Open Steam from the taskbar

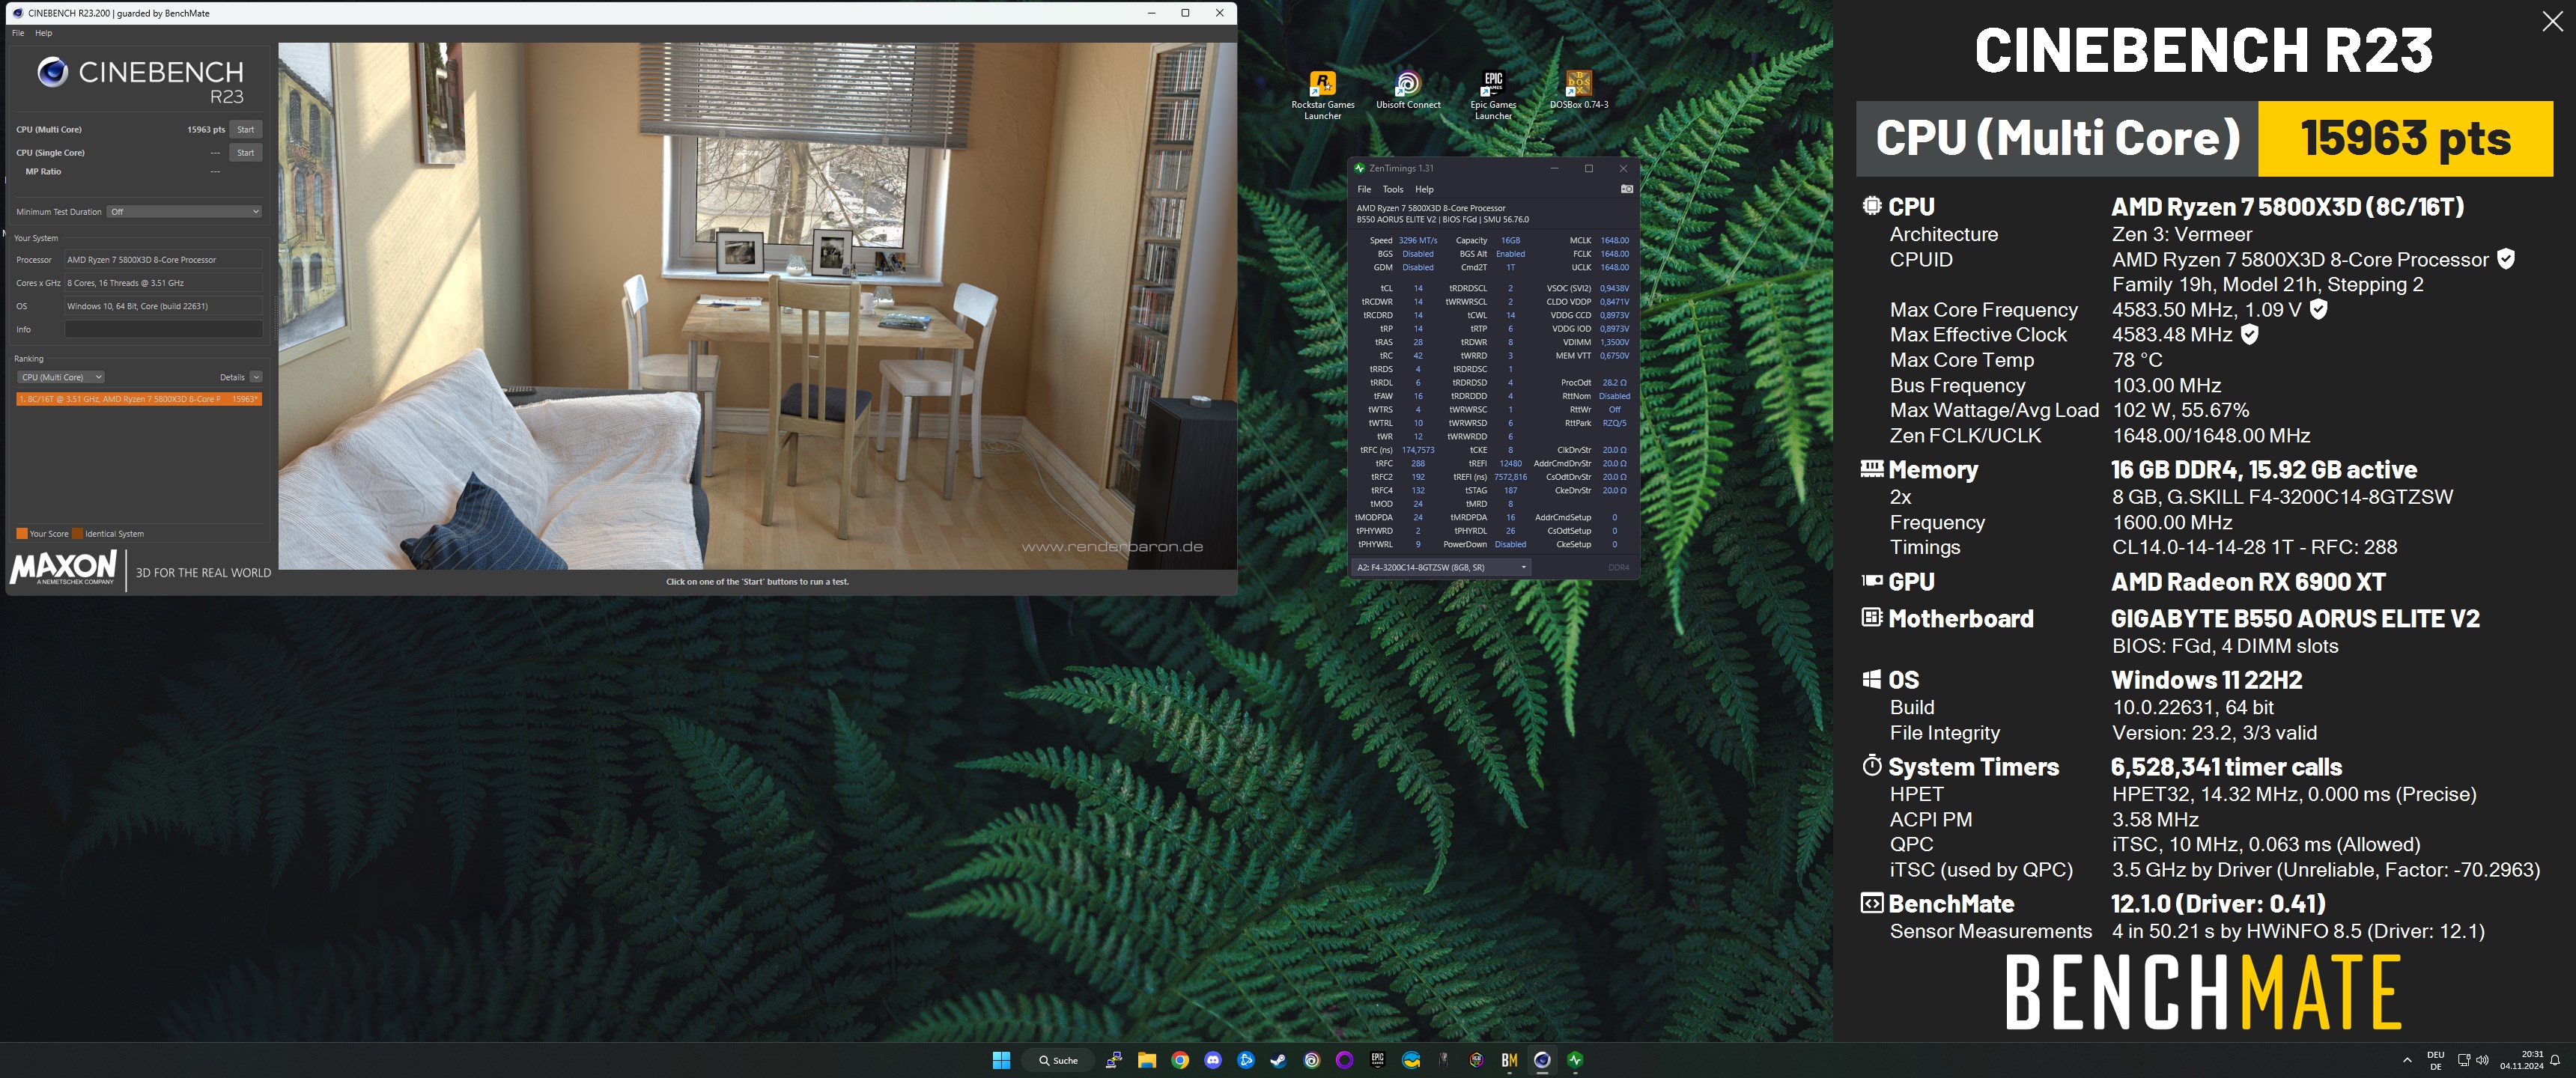[x=1278, y=1060]
